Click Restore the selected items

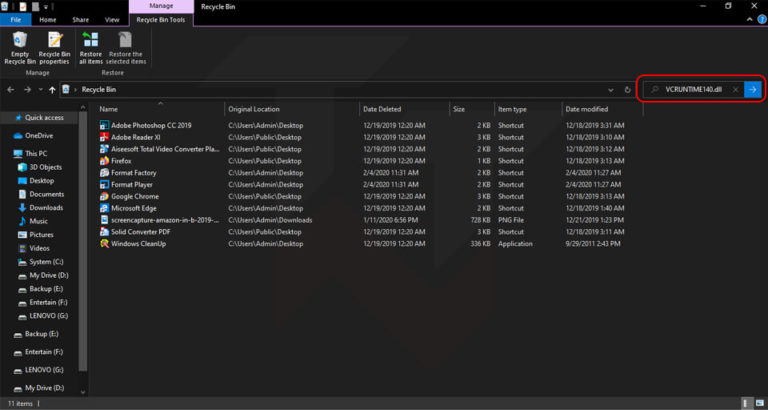tap(125, 48)
